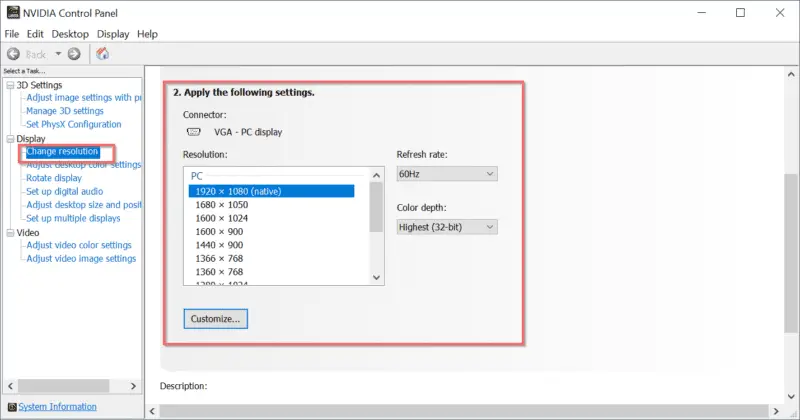Click task tree scroll left arrow
The image size is (800, 420).
pyautogui.click(x=10, y=386)
